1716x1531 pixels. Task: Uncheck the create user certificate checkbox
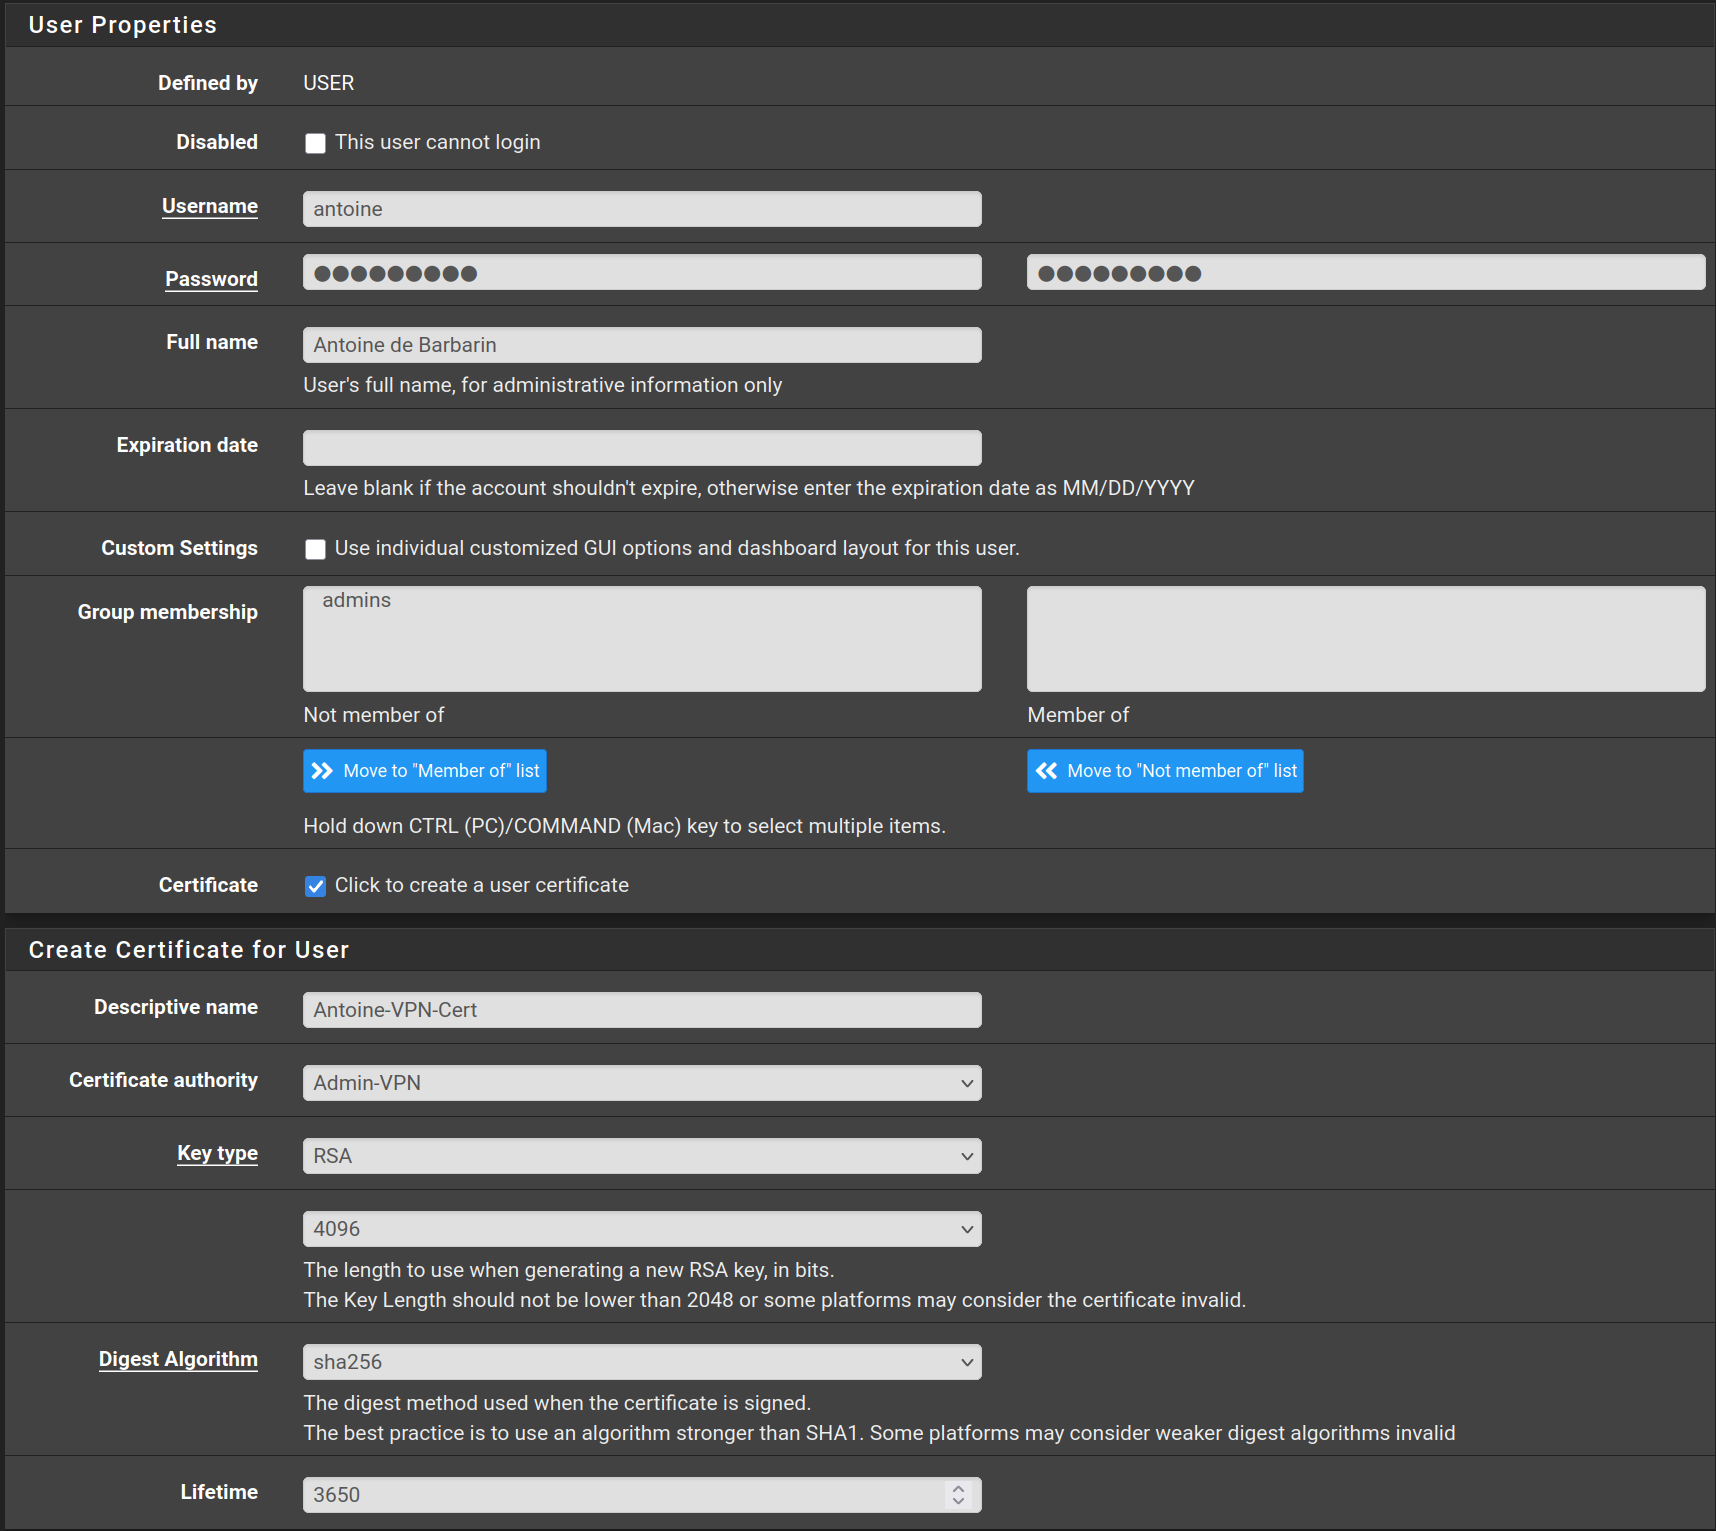point(315,886)
